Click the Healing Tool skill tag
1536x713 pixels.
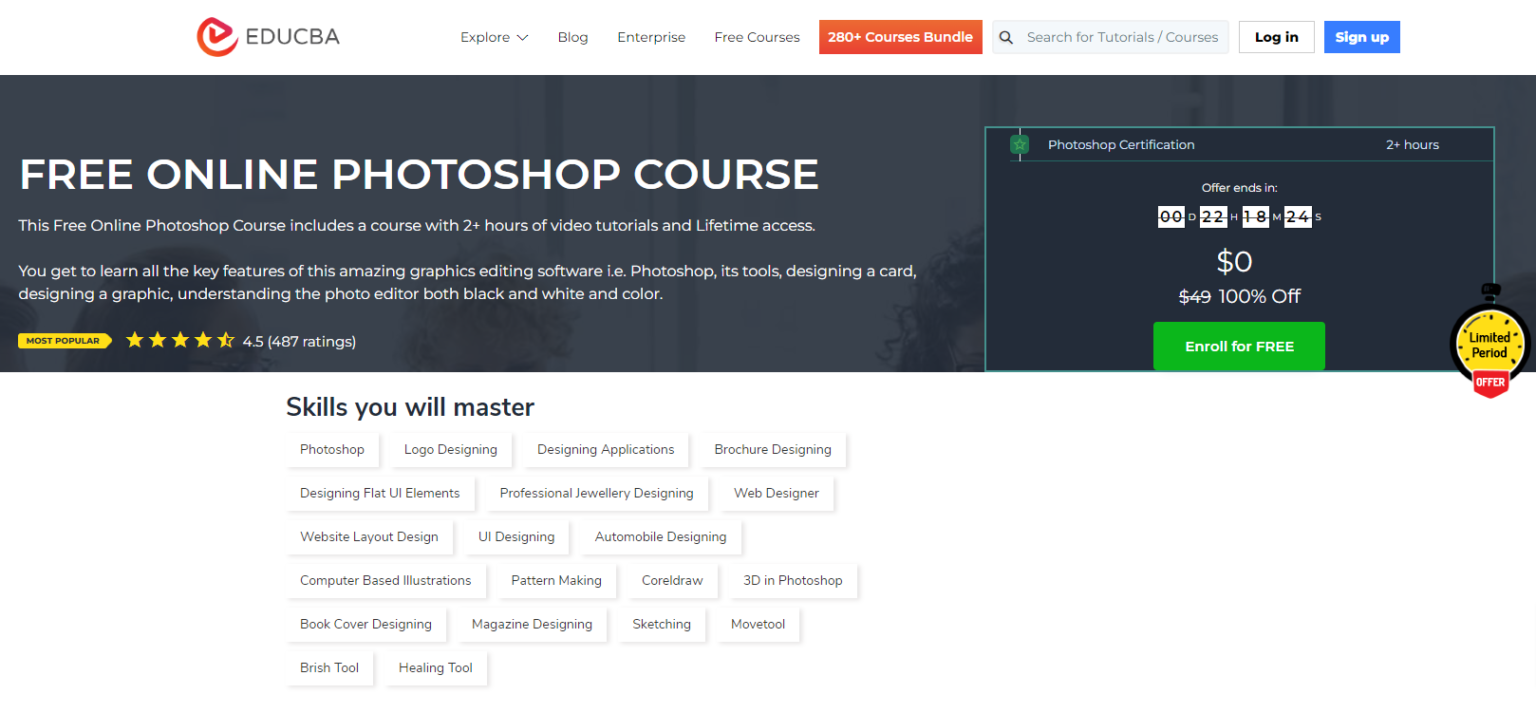coord(434,667)
